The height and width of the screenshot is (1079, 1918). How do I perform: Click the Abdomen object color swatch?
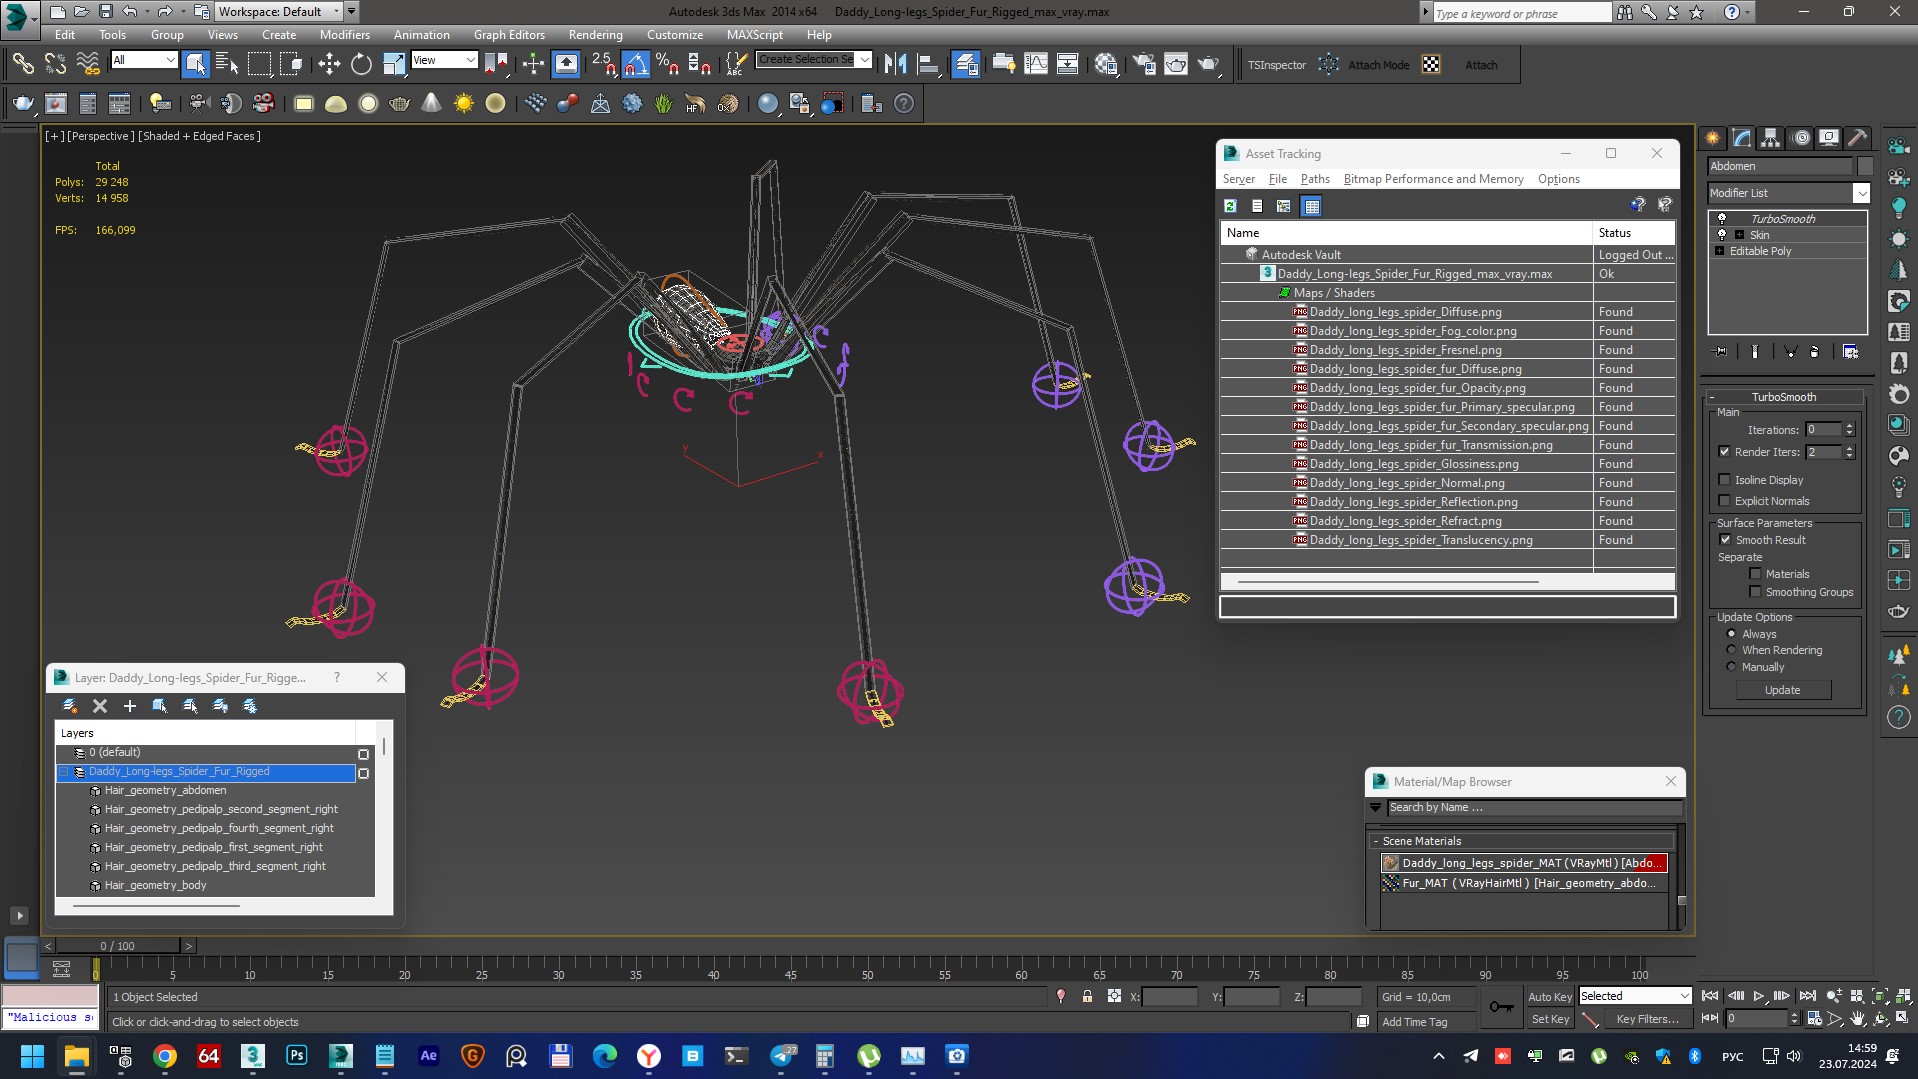1865,166
